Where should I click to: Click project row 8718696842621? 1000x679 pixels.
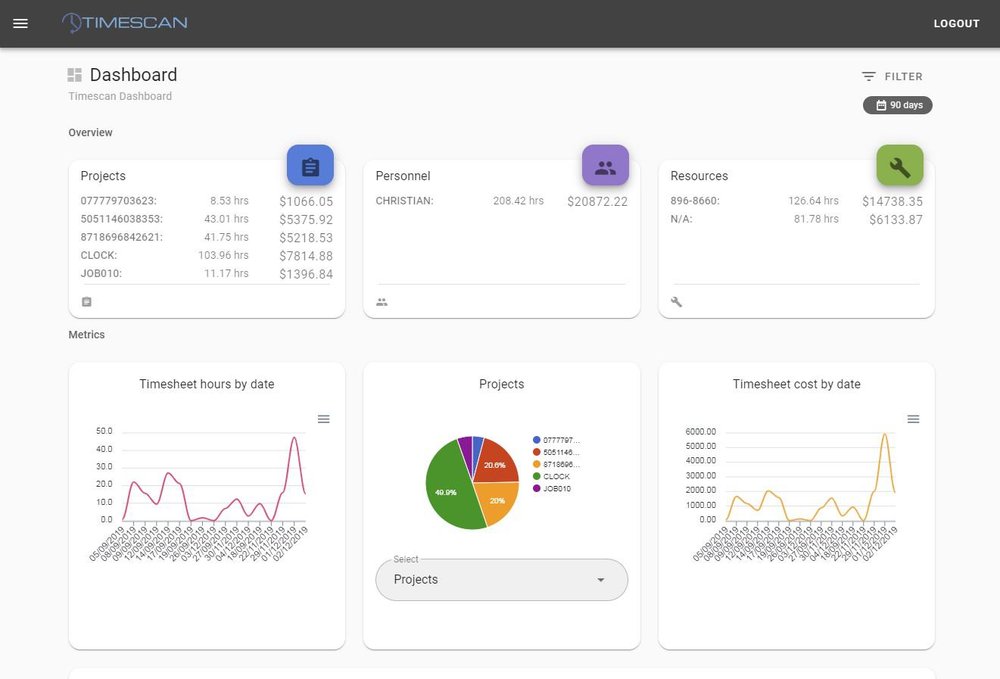click(207, 237)
